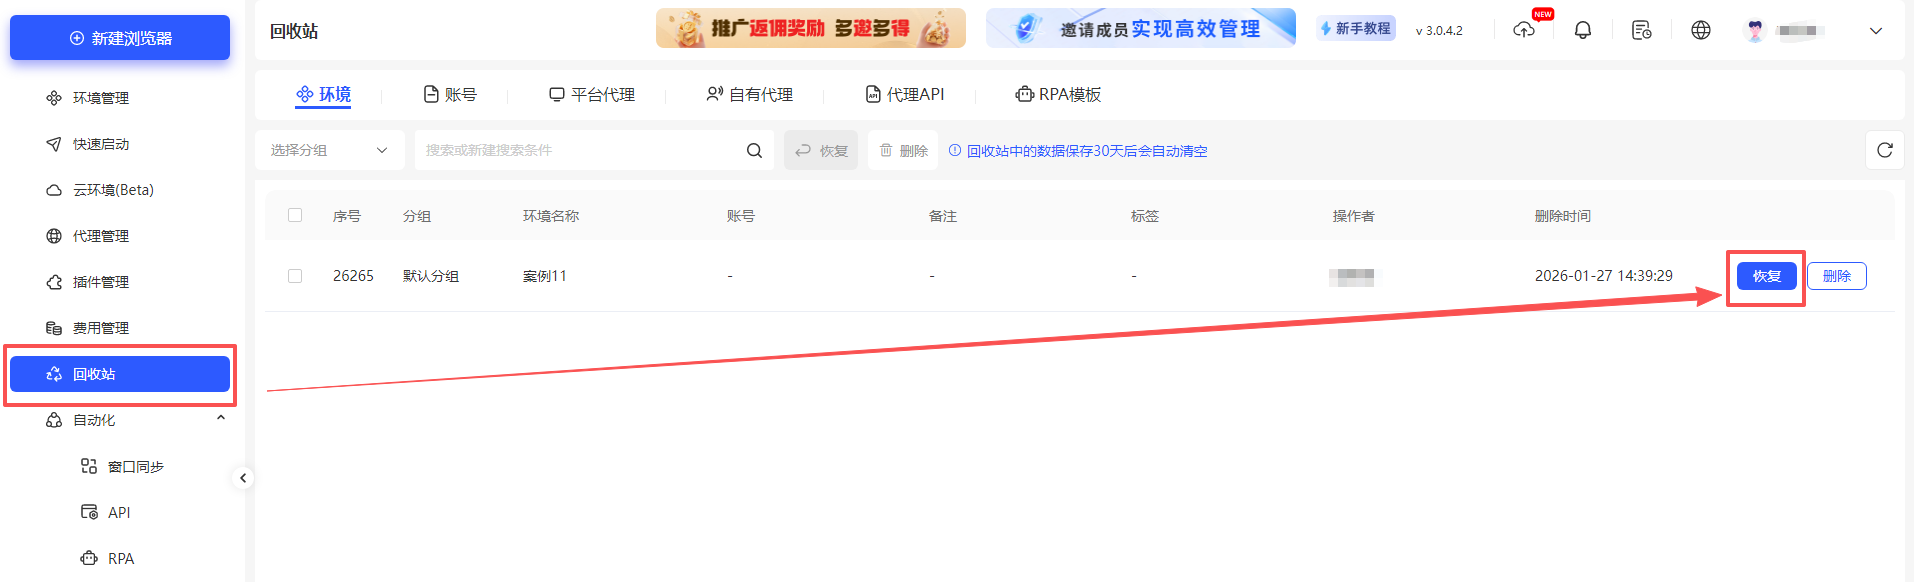1914x582 pixels.
Task: Click the search magnifier icon
Action: point(755,150)
